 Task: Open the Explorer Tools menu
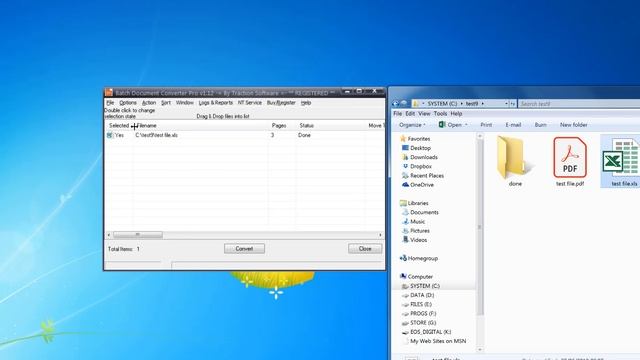tap(440, 114)
